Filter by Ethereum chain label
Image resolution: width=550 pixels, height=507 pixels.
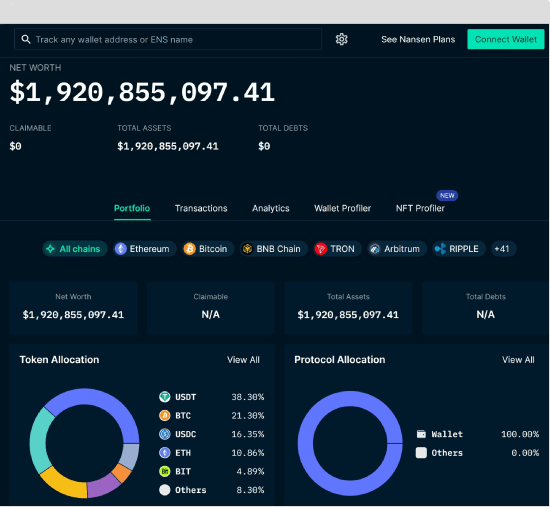pyautogui.click(x=149, y=249)
